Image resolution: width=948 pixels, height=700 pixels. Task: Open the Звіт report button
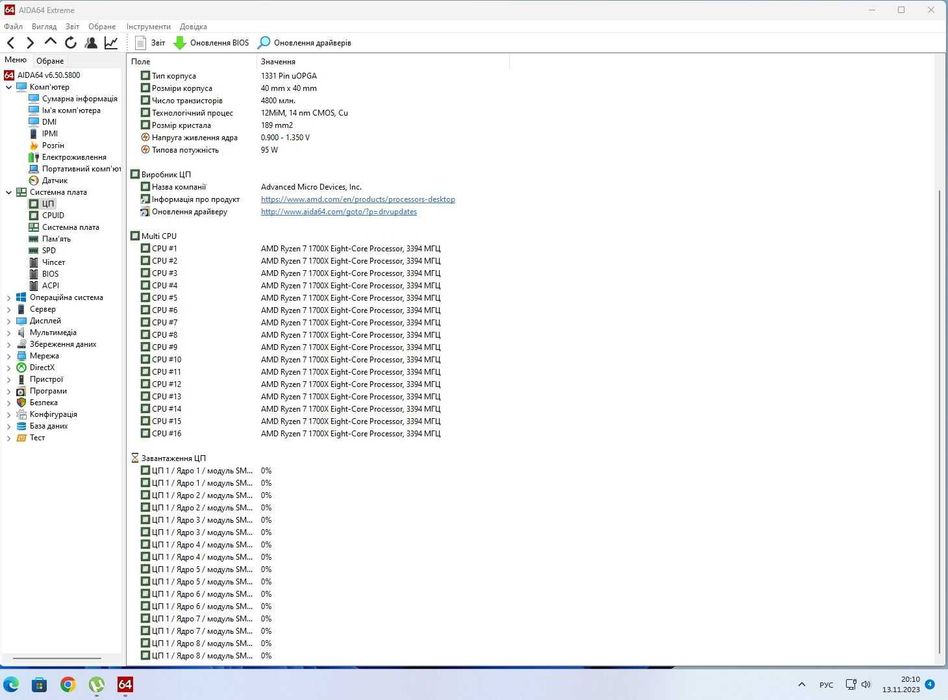(150, 43)
